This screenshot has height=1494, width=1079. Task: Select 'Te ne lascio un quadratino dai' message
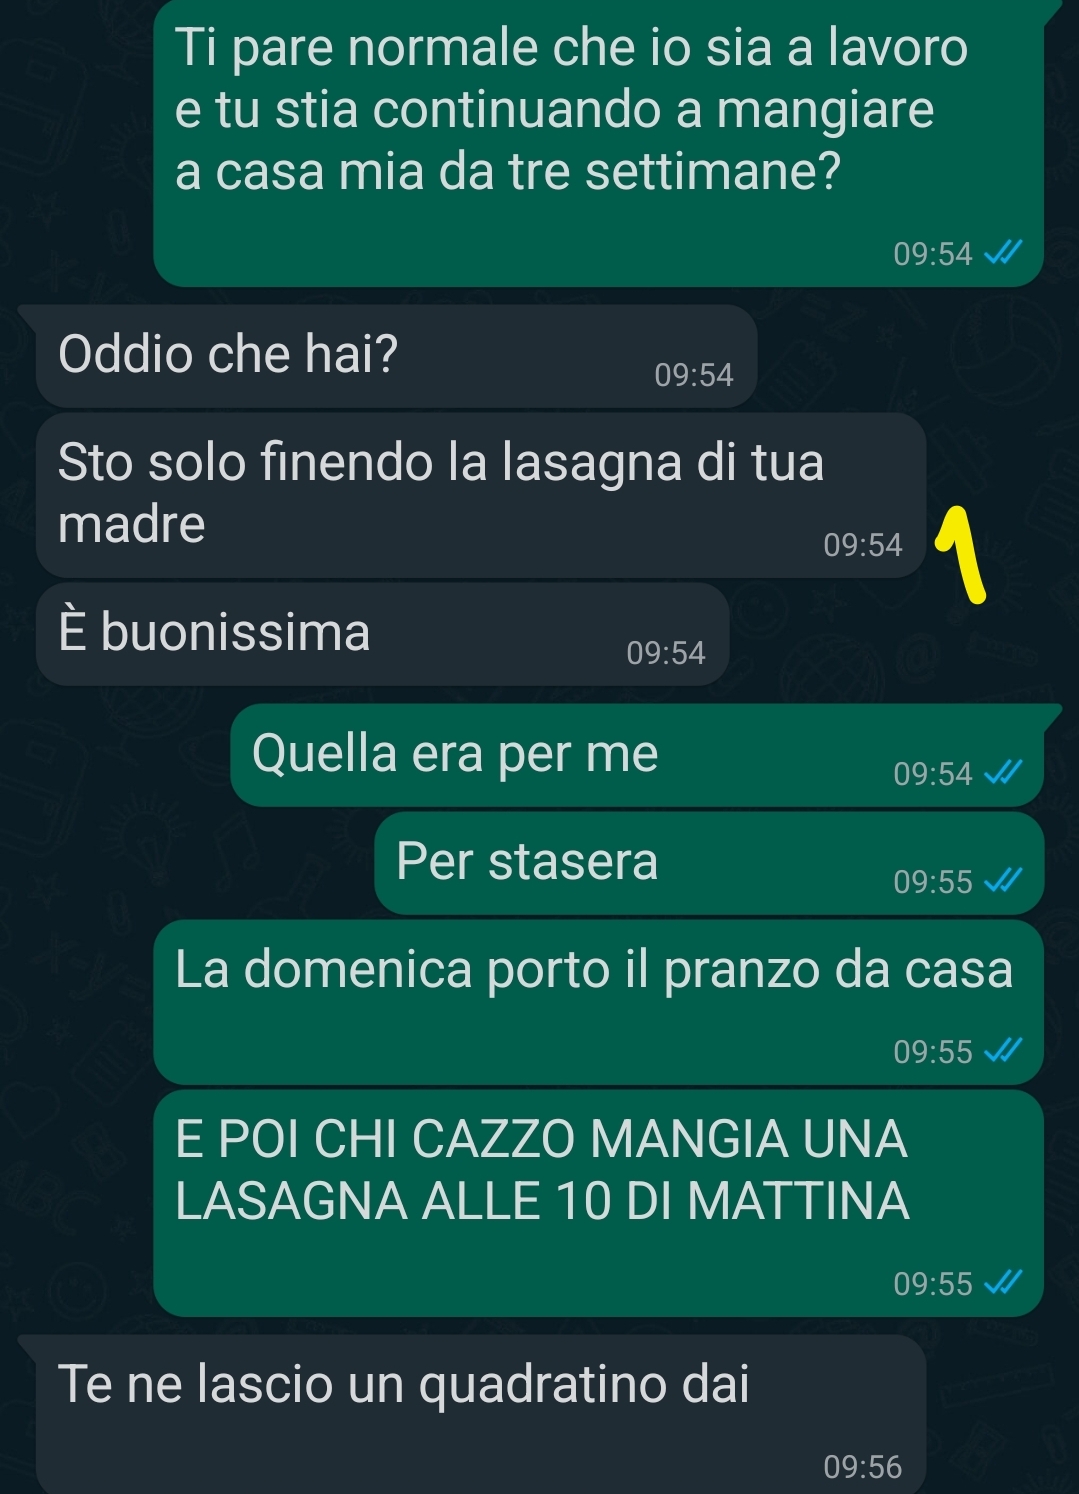481,1414
